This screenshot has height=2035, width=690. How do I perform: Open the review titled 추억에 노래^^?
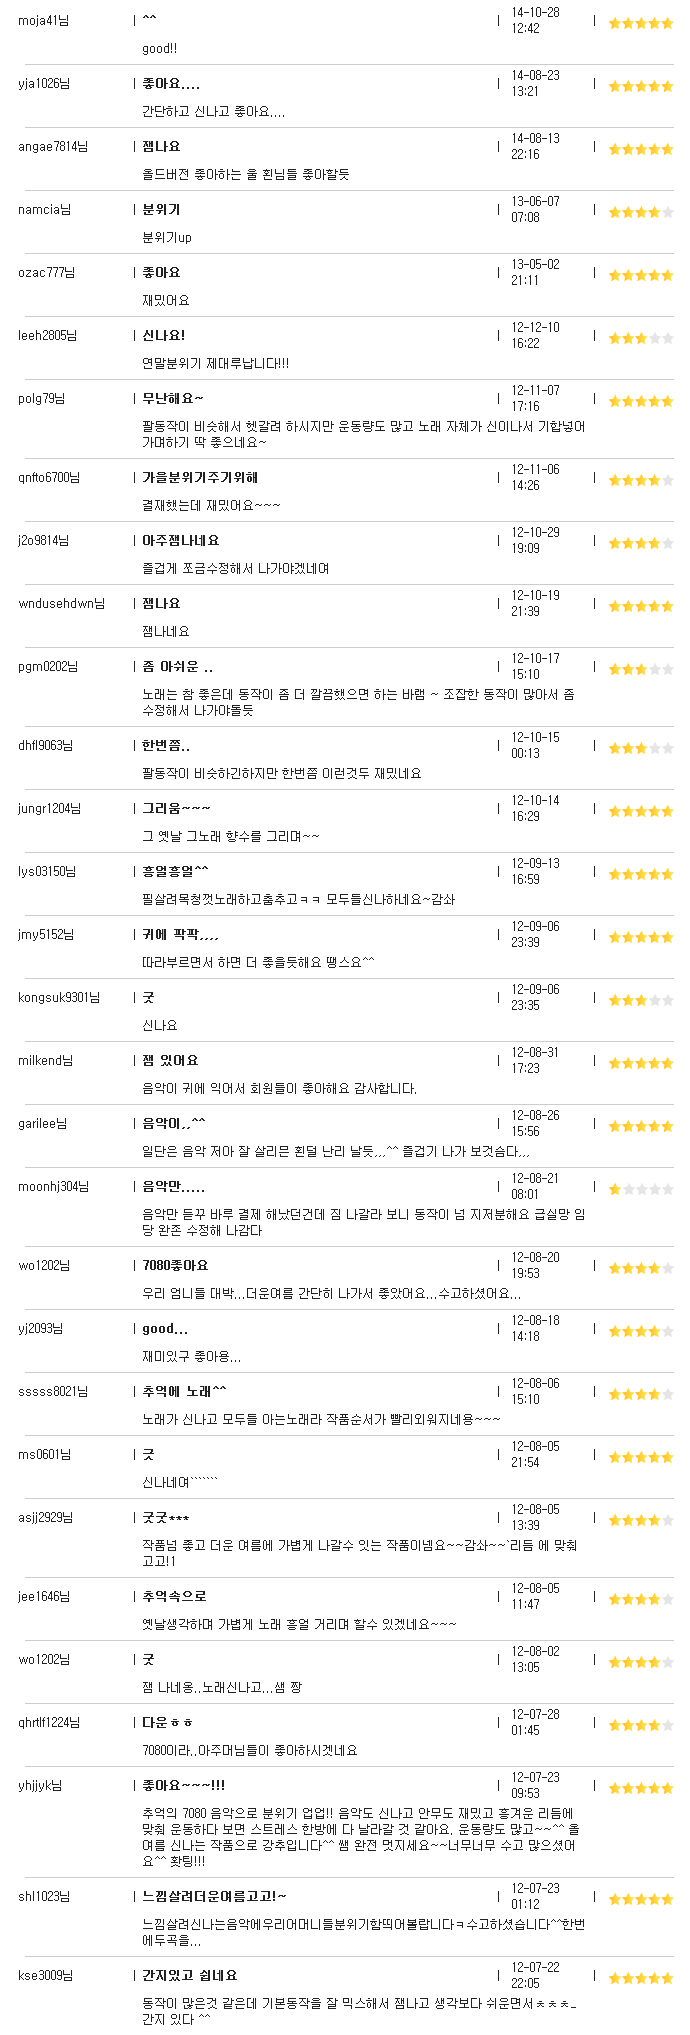[x=185, y=1391]
